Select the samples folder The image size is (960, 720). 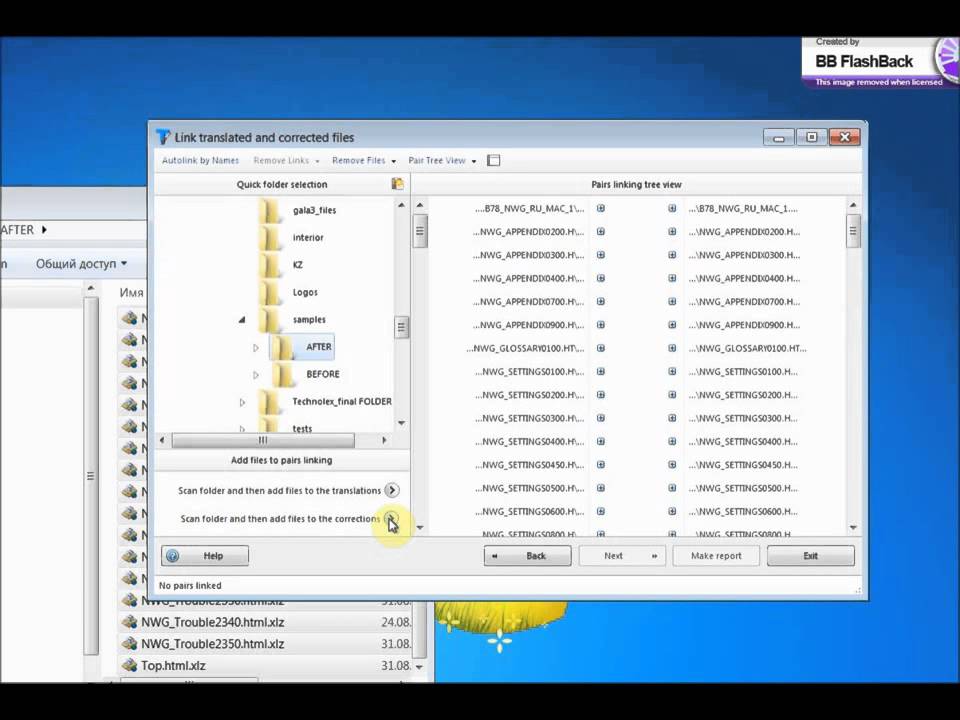tap(309, 320)
